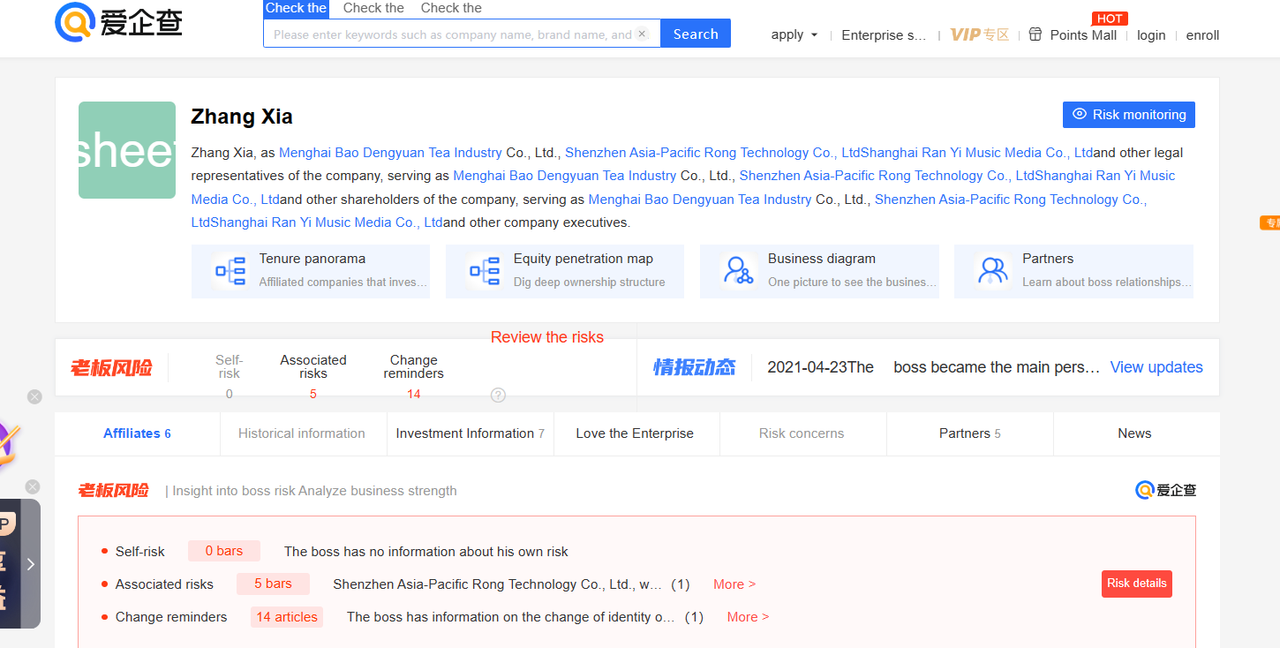Click the 0 bars badge
The width and height of the screenshot is (1280, 648).
pyautogui.click(x=224, y=551)
